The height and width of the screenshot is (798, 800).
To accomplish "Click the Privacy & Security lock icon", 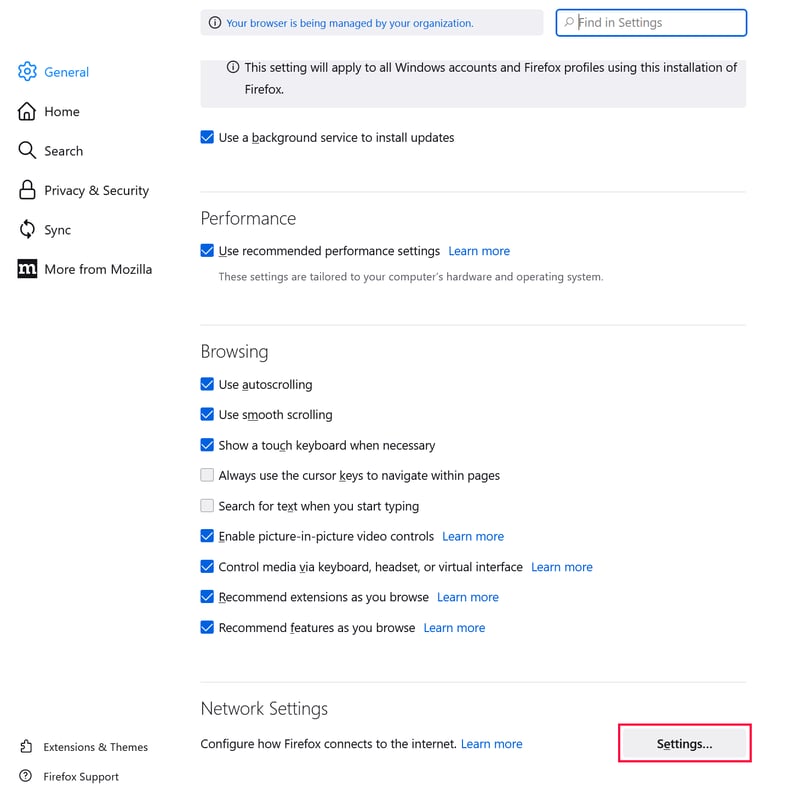I will (27, 190).
